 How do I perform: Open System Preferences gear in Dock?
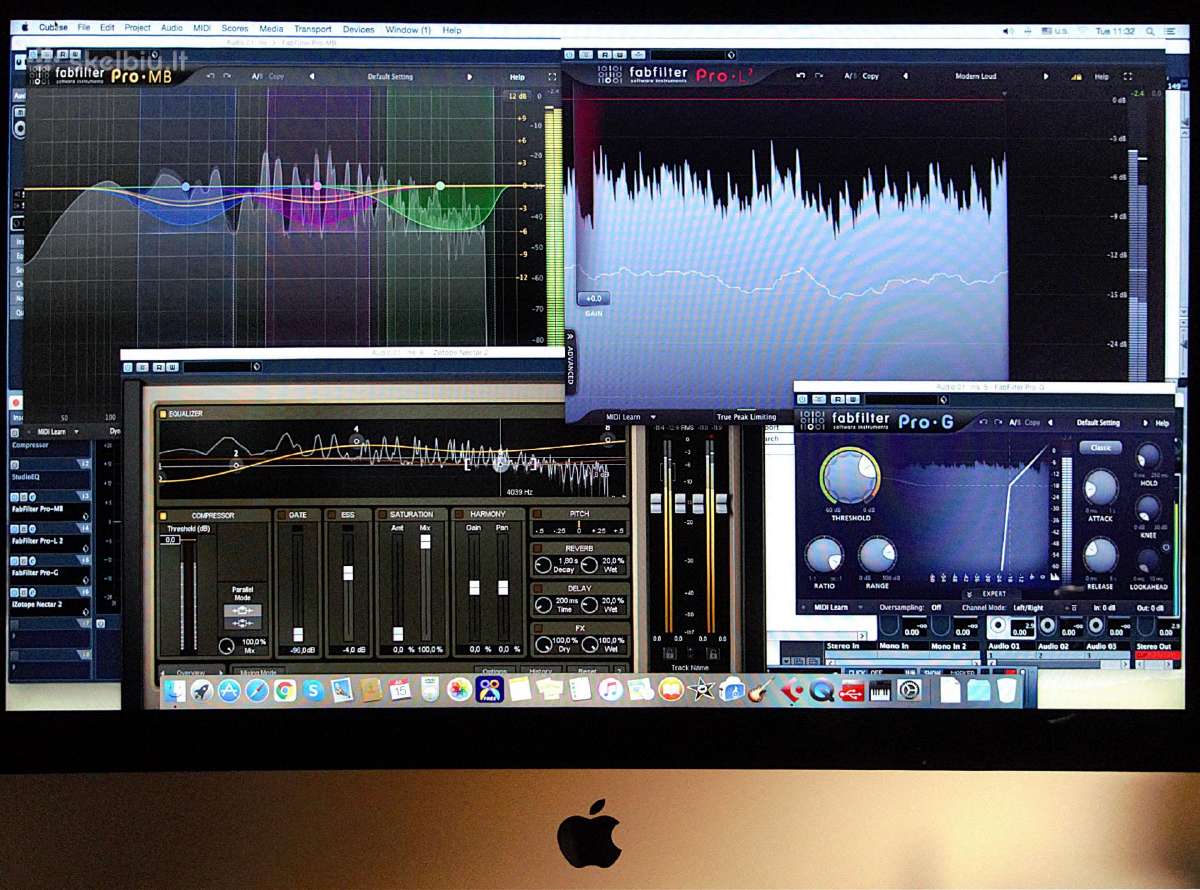(x=909, y=690)
